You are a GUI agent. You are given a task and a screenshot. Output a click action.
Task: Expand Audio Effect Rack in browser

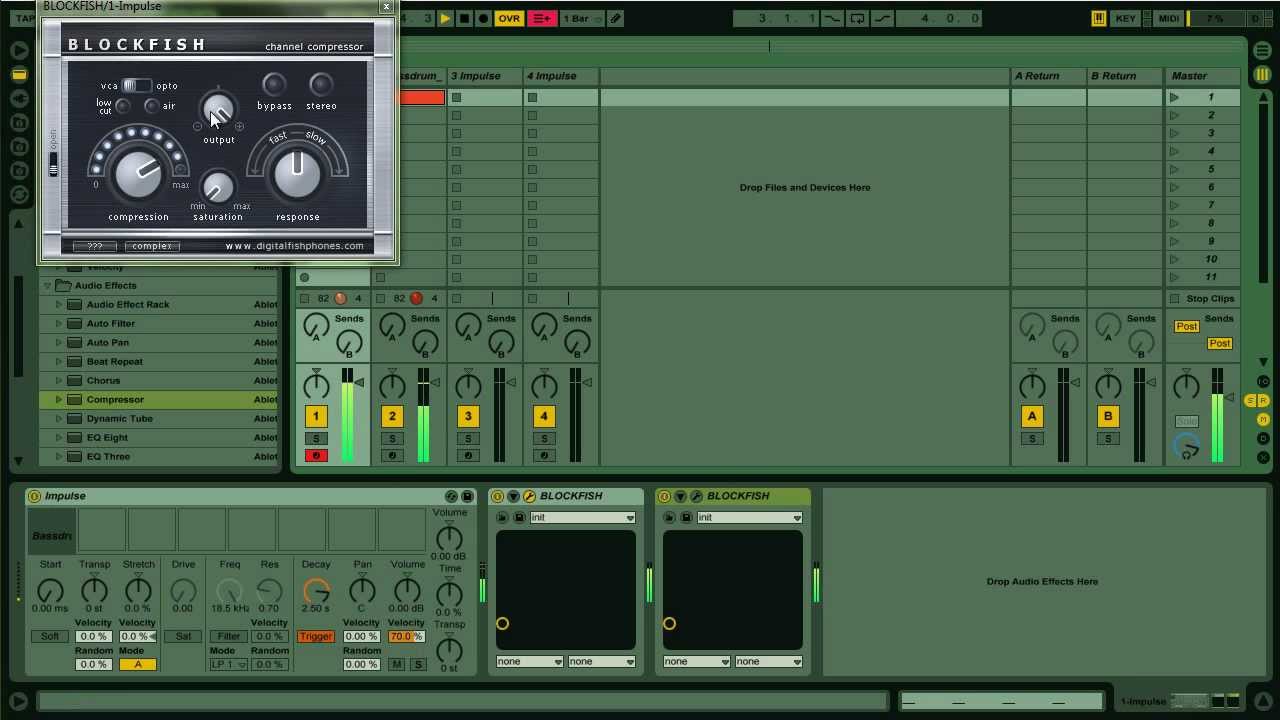(x=58, y=305)
